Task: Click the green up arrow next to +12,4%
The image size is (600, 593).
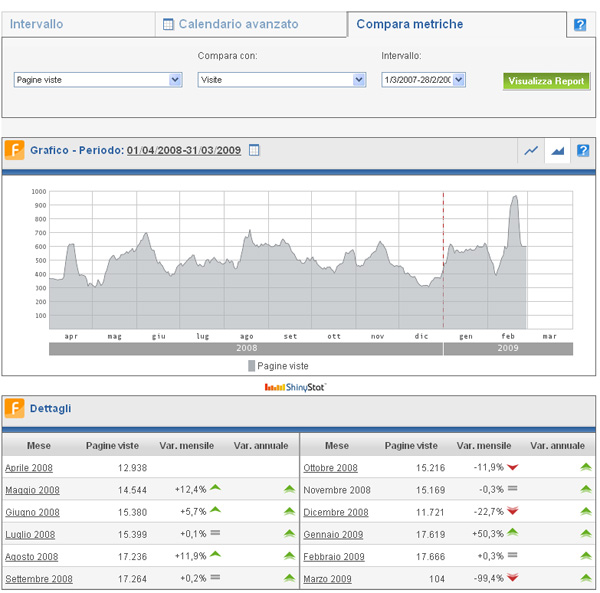Action: (x=215, y=487)
